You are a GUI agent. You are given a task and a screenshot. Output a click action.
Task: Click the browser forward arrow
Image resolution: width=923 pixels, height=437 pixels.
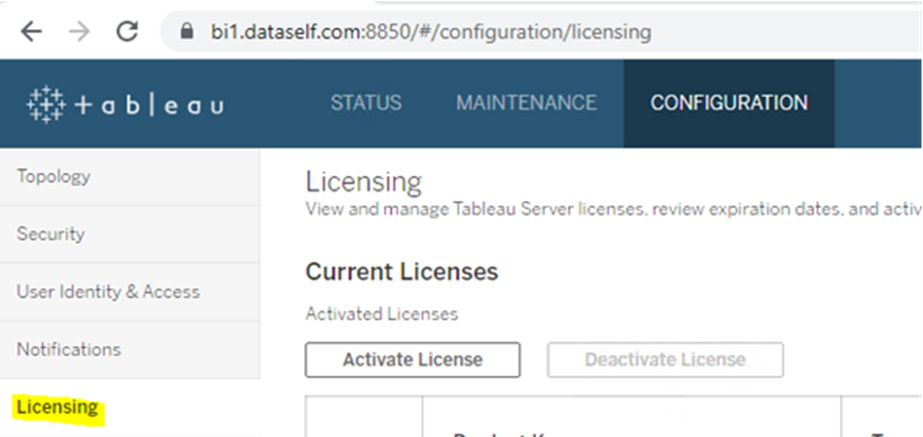(81, 31)
